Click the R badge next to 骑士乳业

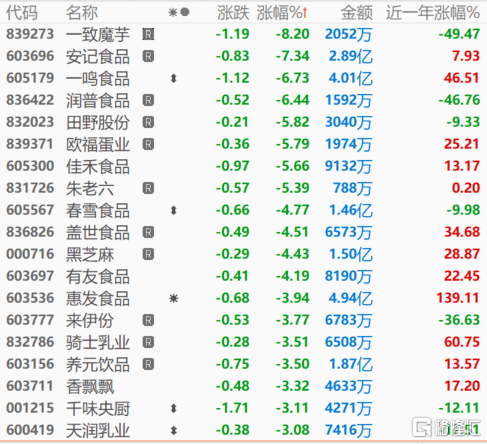click(x=148, y=342)
